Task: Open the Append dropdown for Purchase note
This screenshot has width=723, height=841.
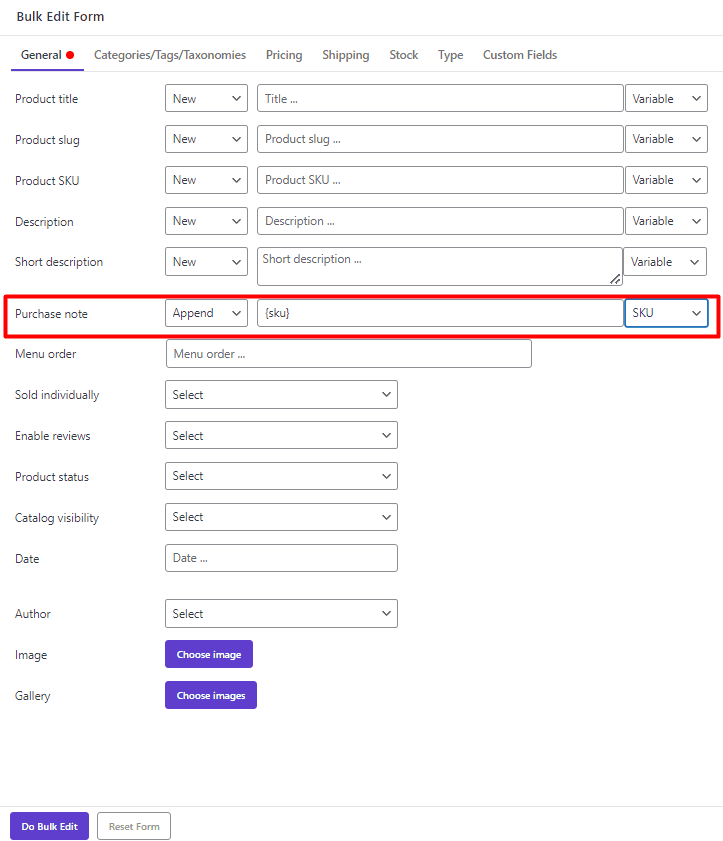Action: (206, 312)
